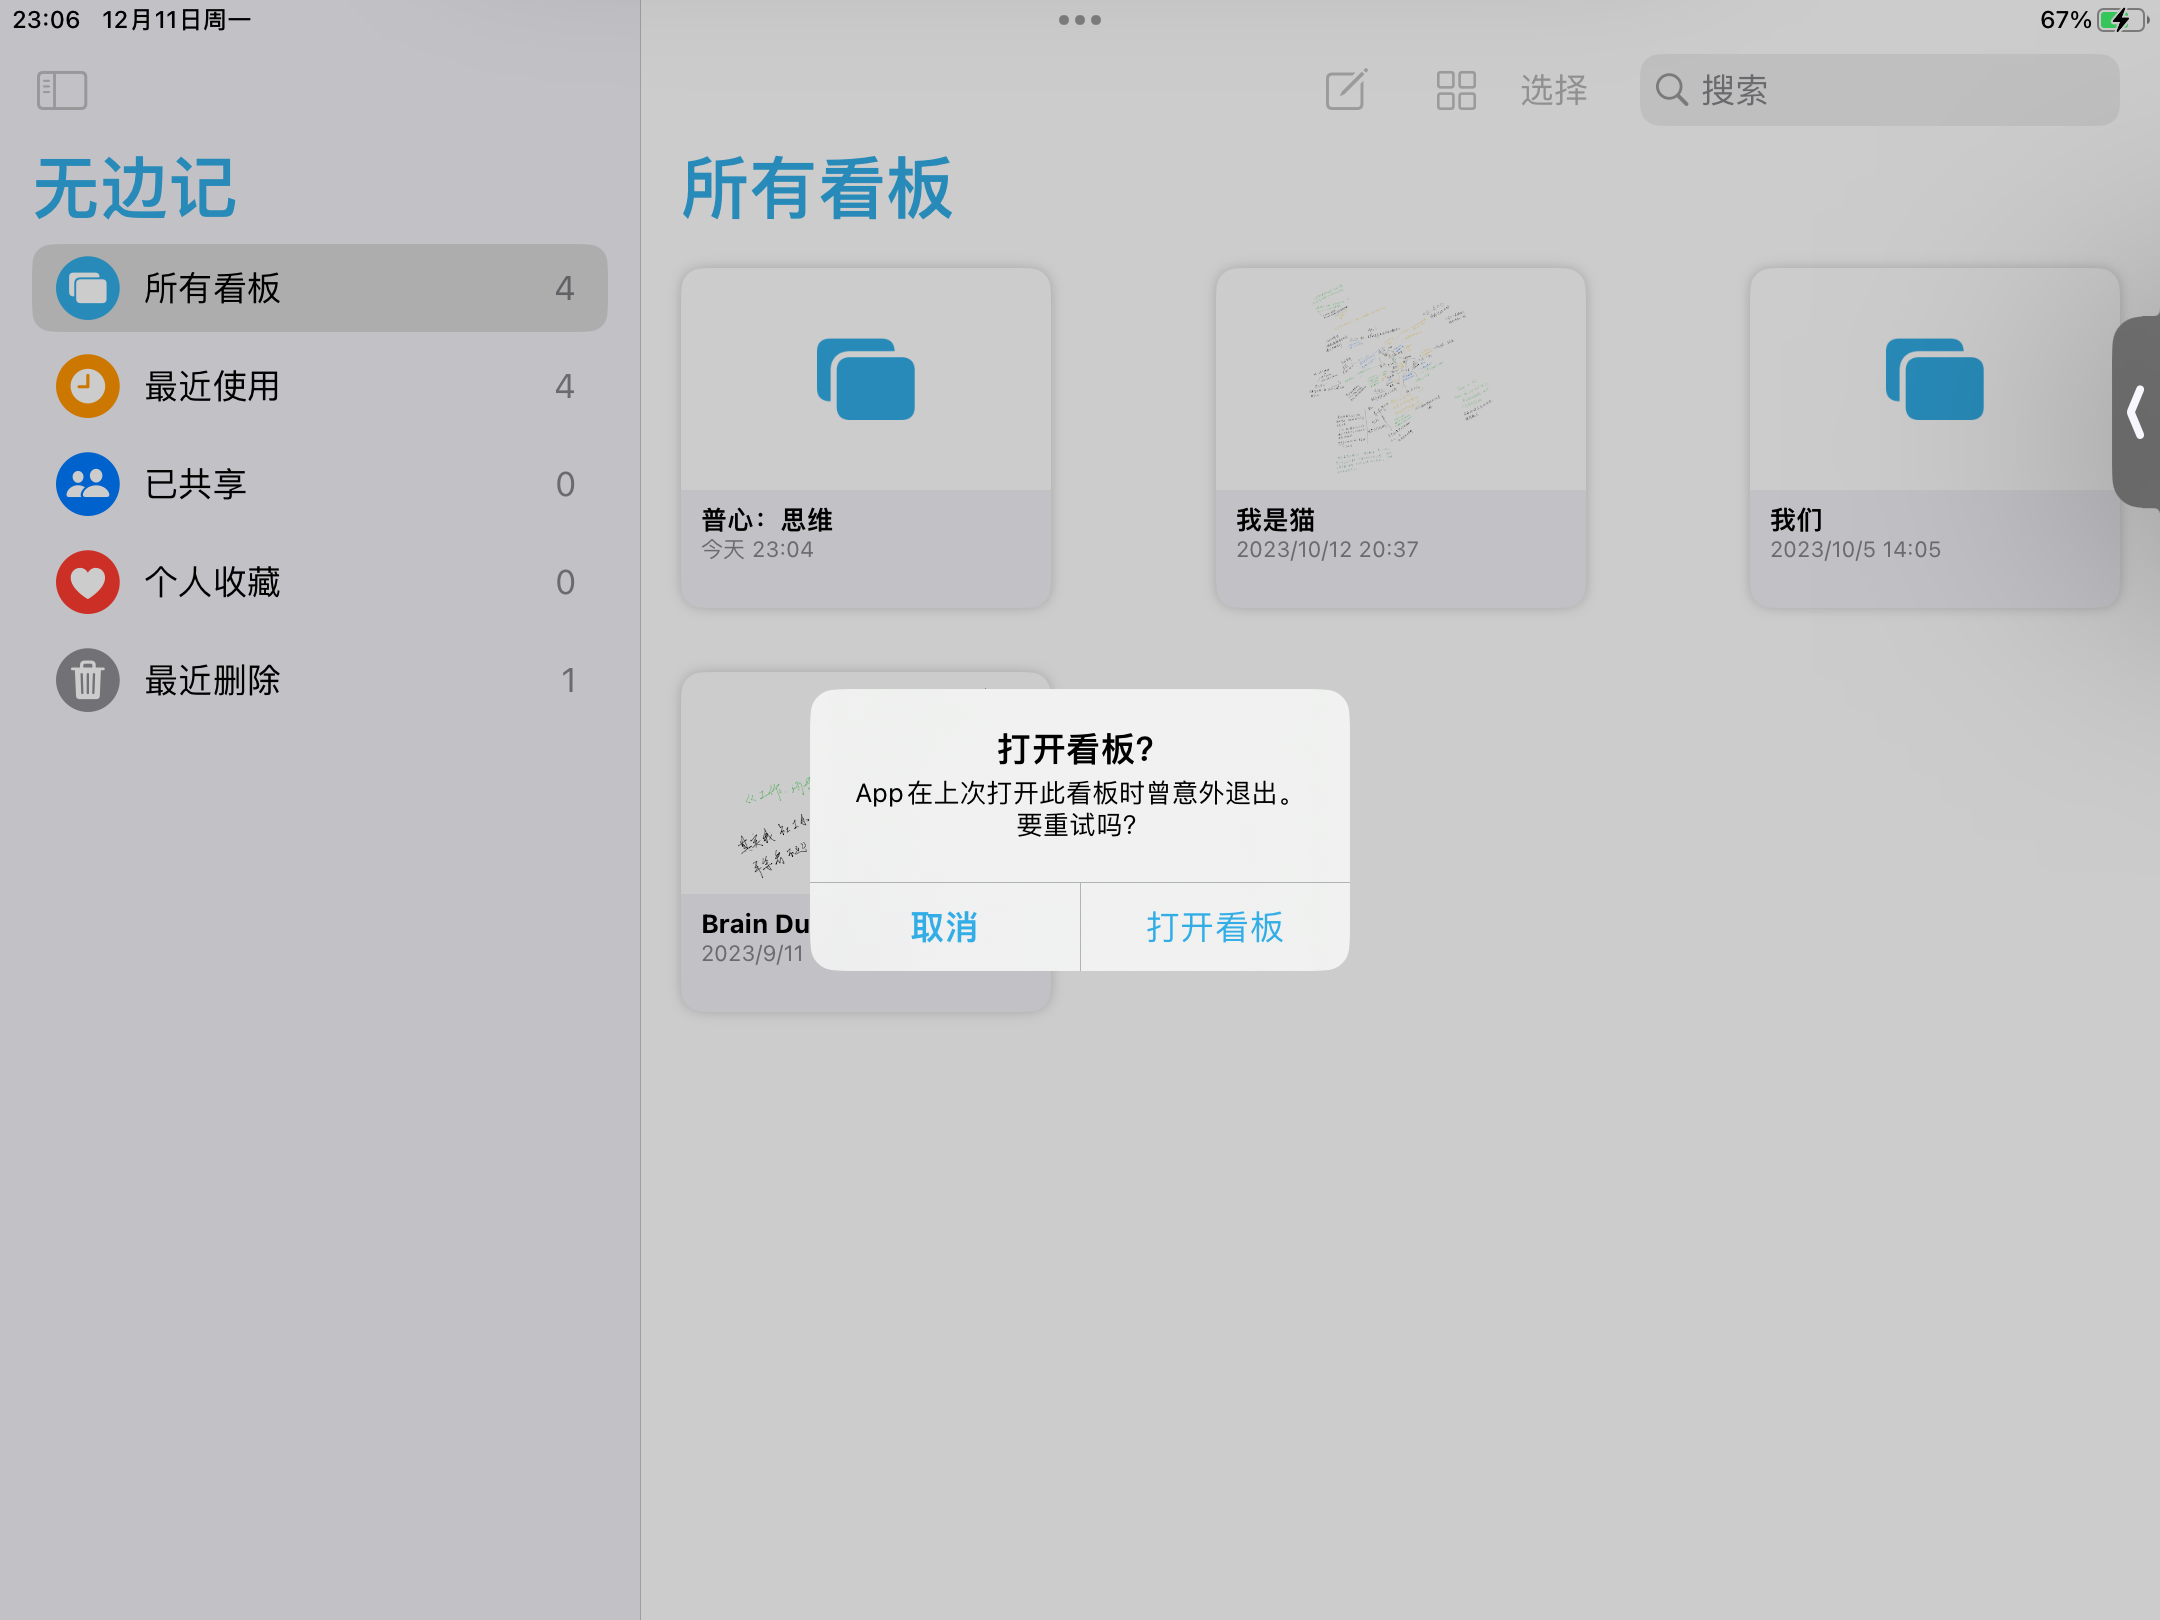Open the Brain Dump board thumbnail
This screenshot has height=1620, width=2160.
click(x=745, y=790)
